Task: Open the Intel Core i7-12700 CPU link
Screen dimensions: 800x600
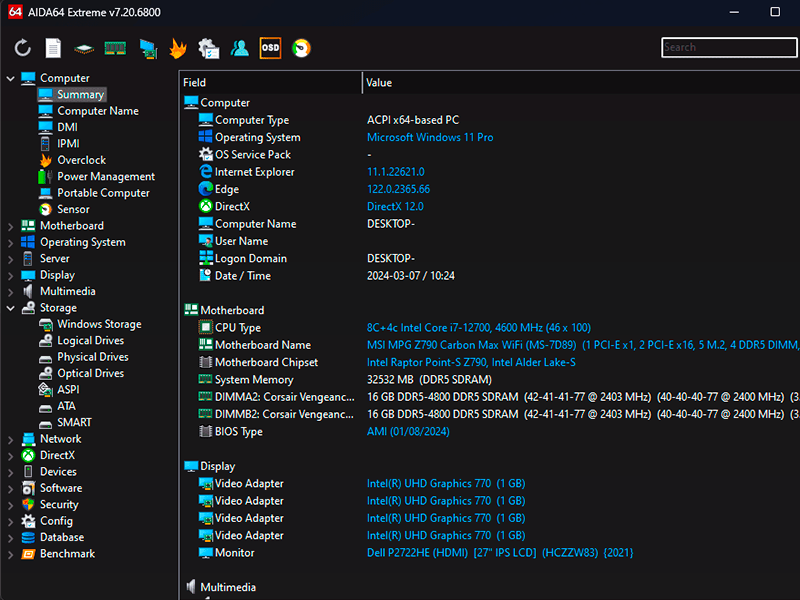Action: coord(479,328)
